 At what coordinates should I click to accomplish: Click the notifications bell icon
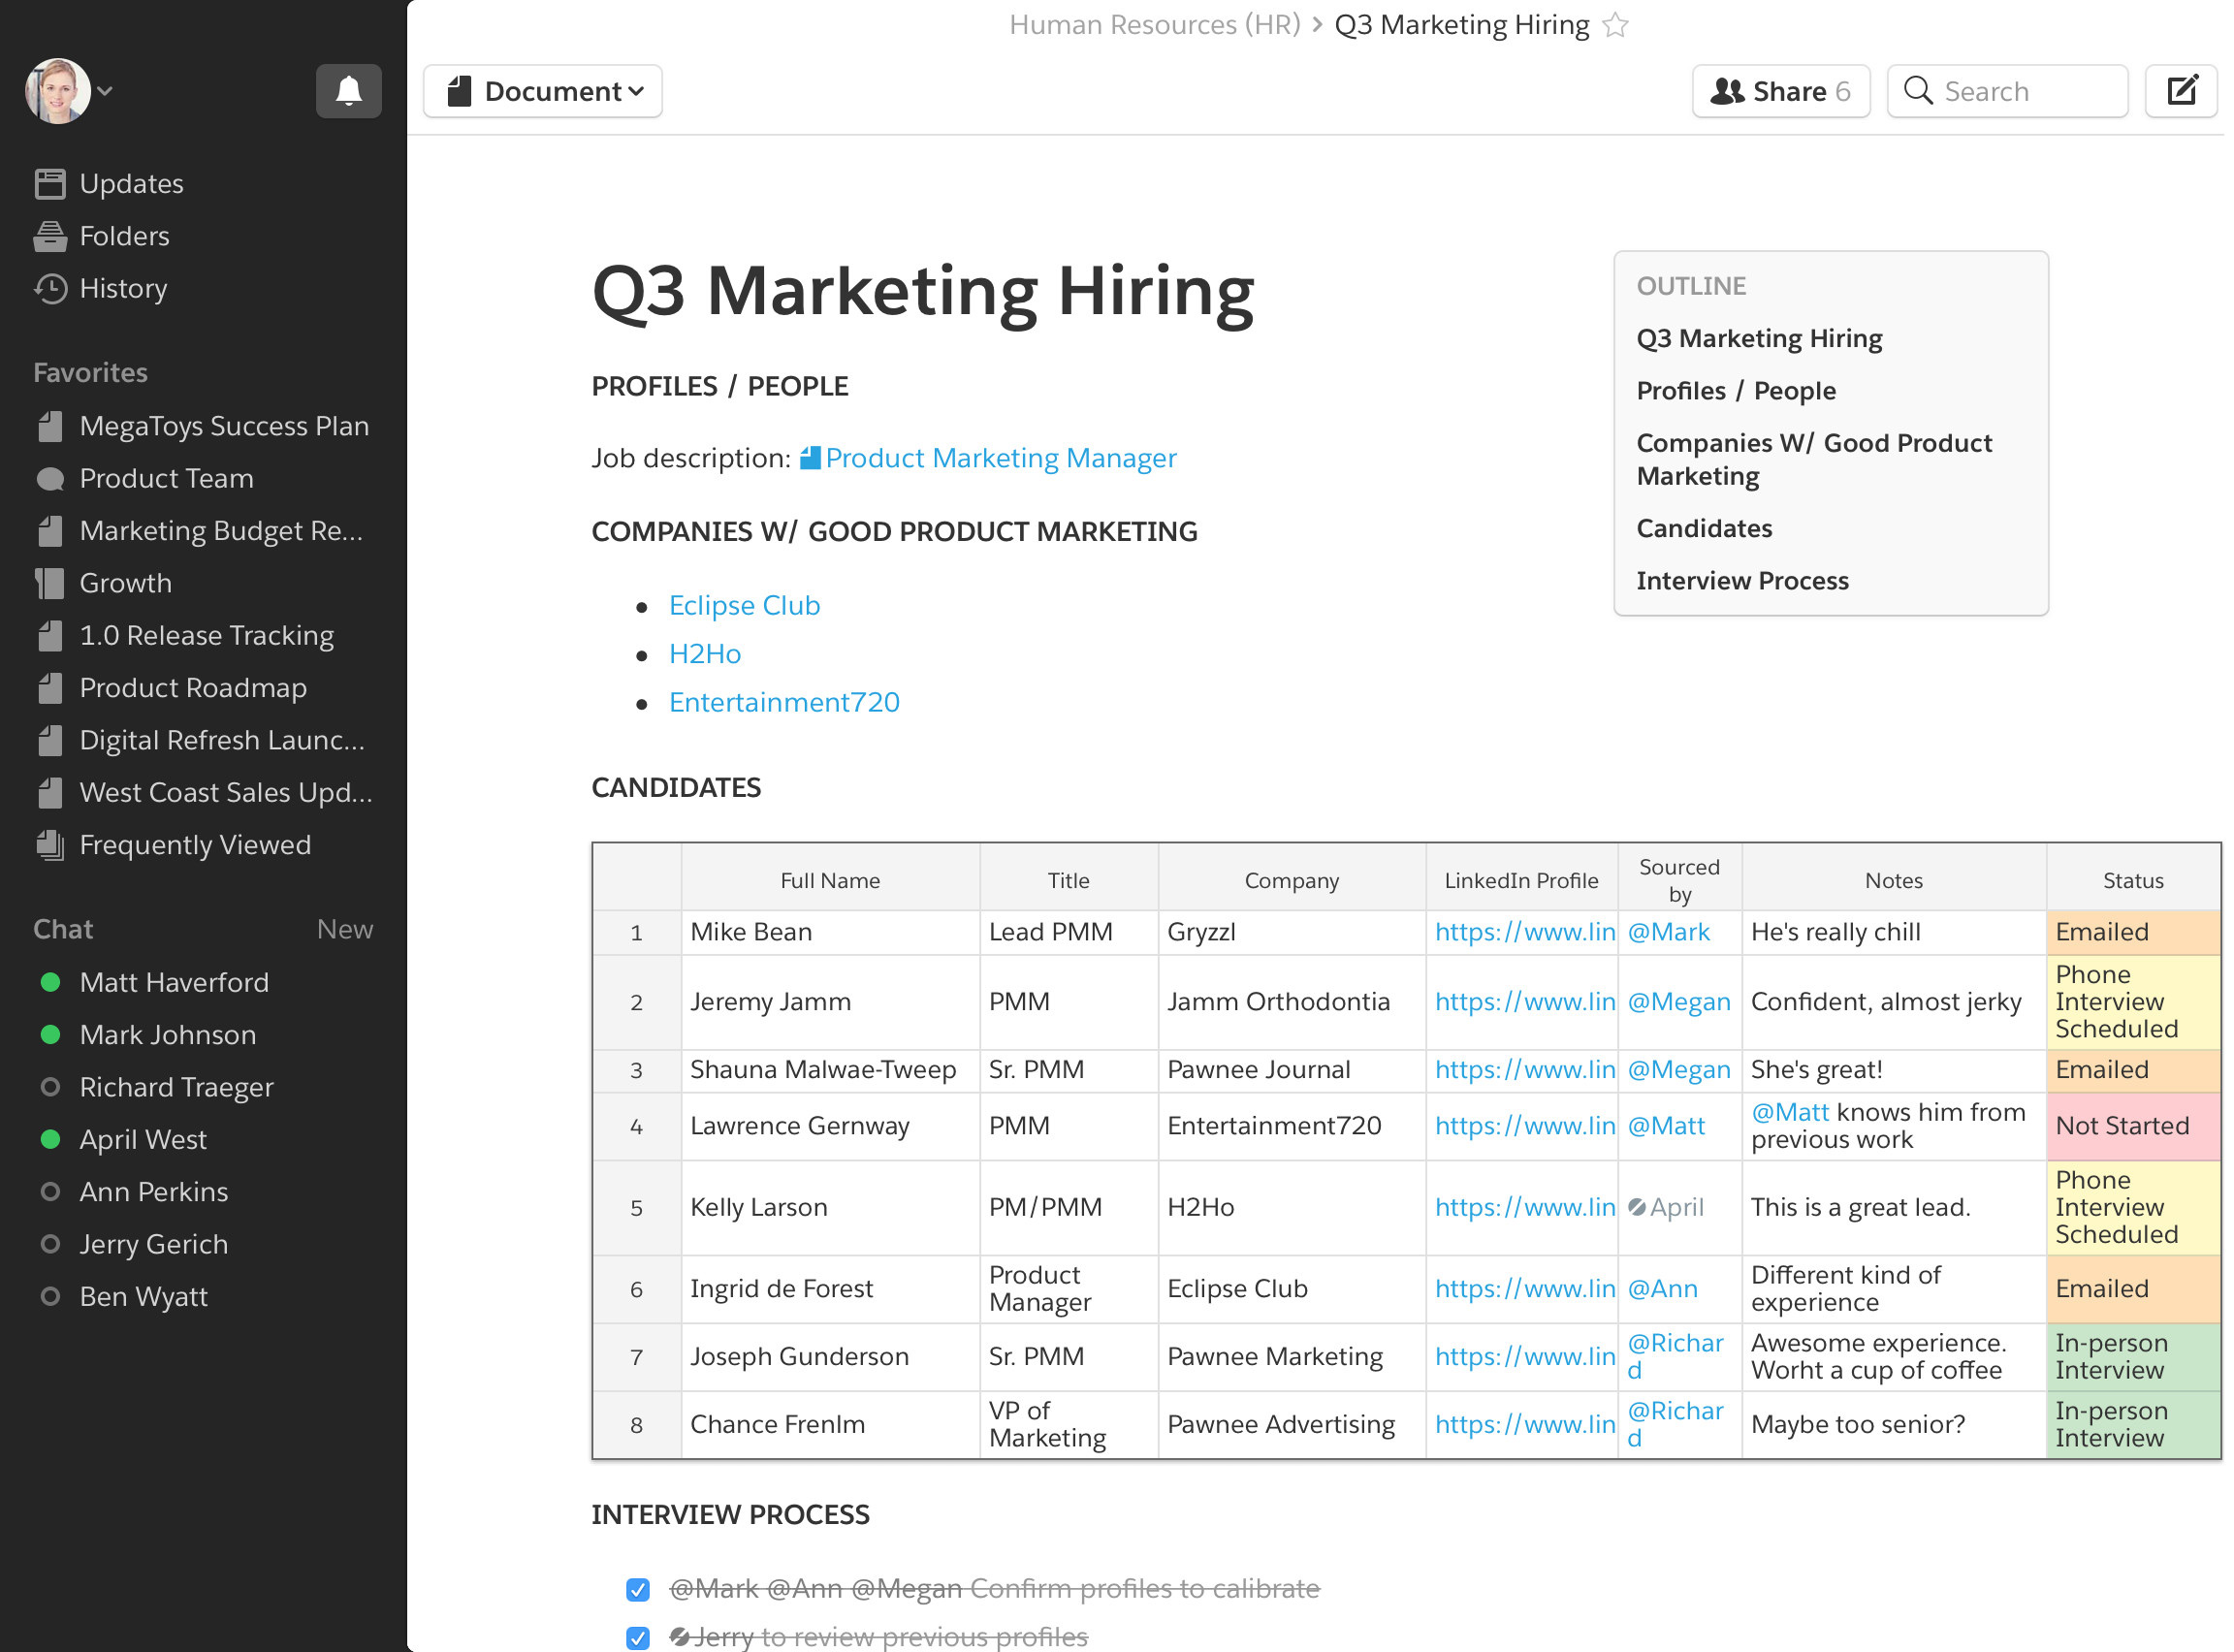tap(348, 91)
